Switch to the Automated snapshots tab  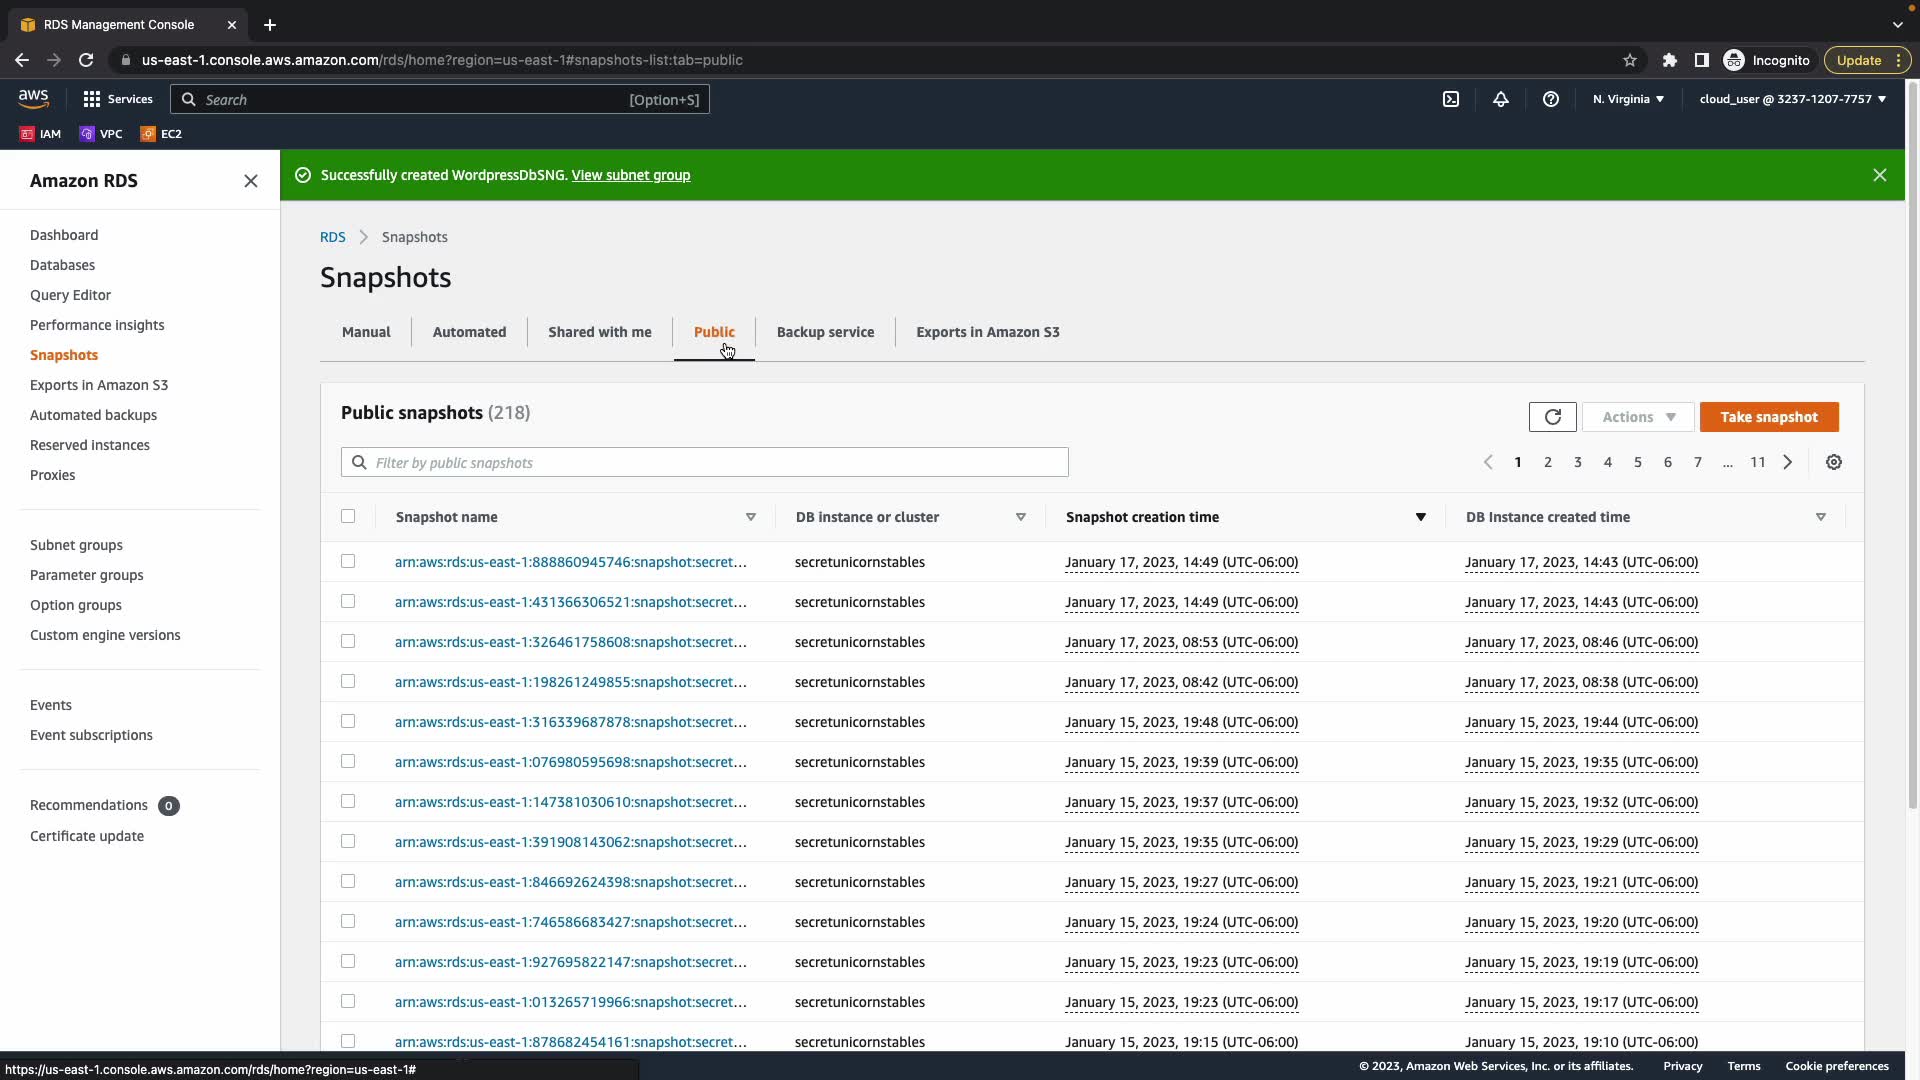coord(469,332)
